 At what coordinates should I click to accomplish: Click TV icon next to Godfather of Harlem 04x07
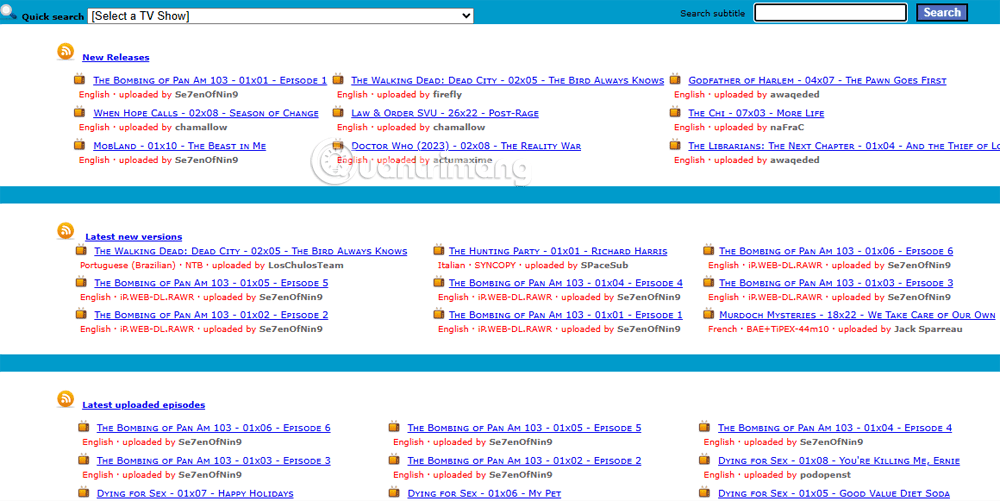tap(675, 79)
